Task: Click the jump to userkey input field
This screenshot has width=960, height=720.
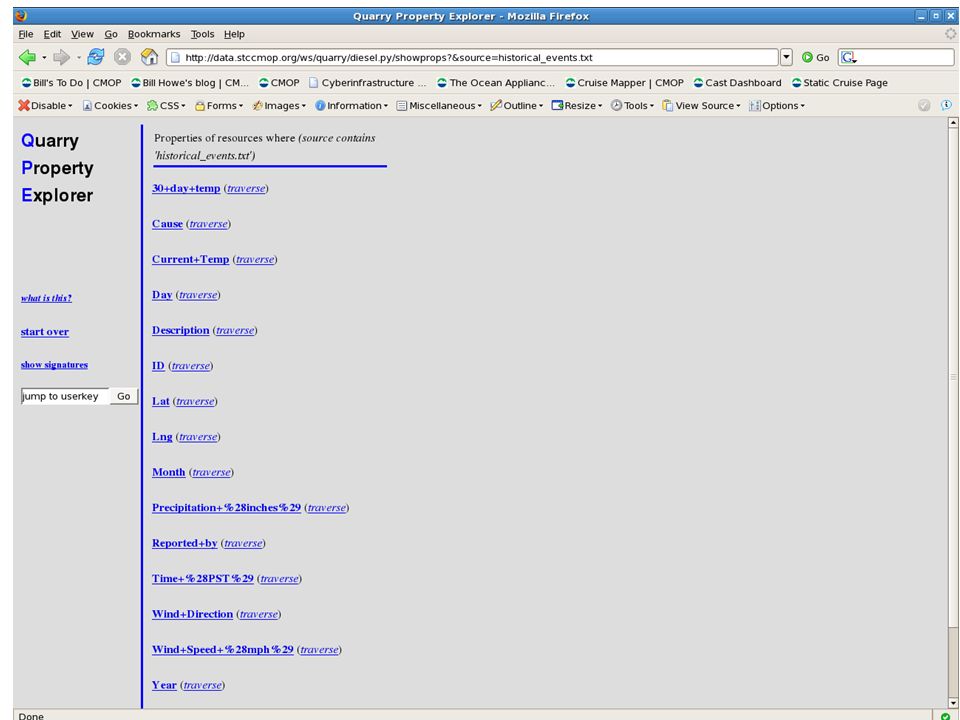Action: point(65,396)
